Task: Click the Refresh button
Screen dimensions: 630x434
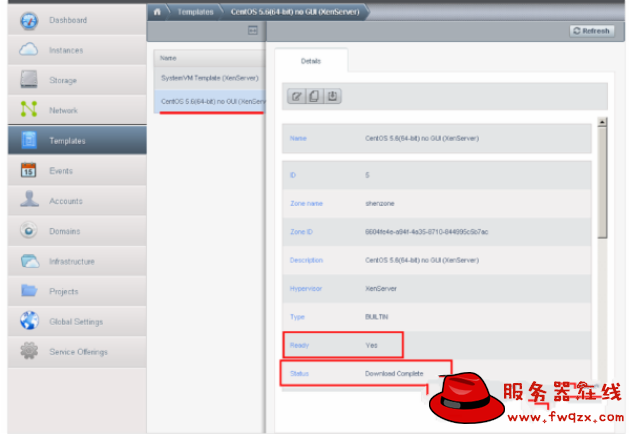Action: [x=592, y=31]
